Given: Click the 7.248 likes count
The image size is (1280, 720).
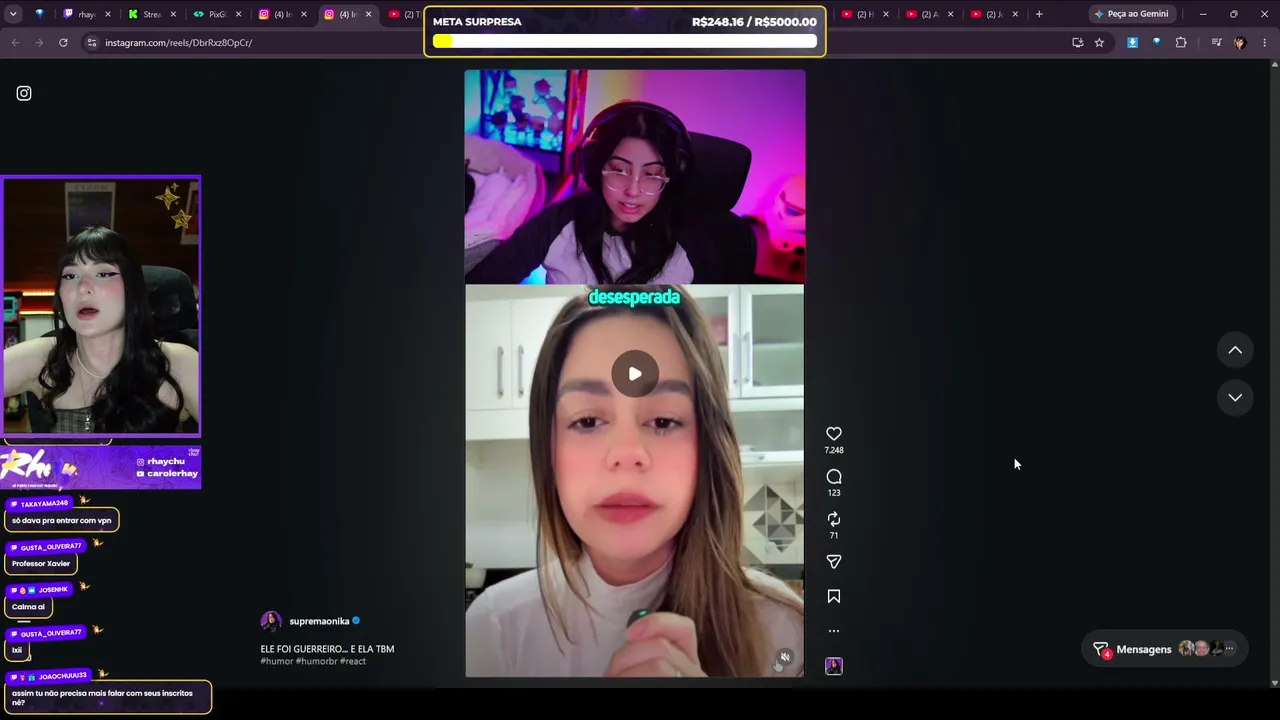Looking at the screenshot, I should tap(834, 450).
